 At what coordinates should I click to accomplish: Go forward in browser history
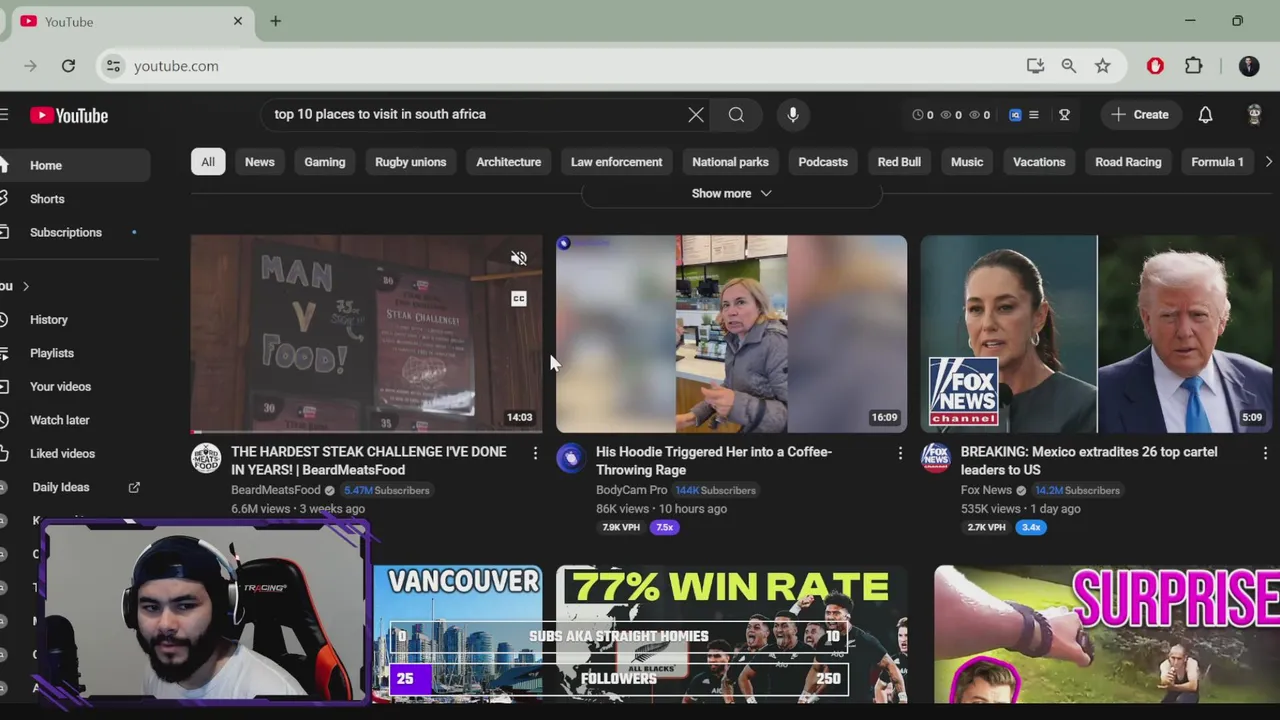30,66
